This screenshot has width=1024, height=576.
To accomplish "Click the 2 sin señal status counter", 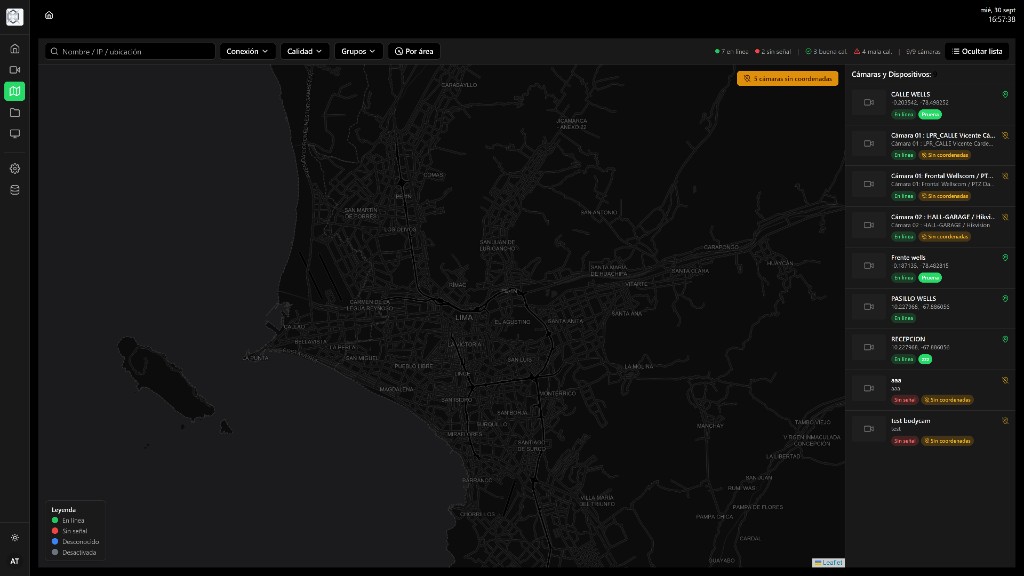I will click(773, 52).
